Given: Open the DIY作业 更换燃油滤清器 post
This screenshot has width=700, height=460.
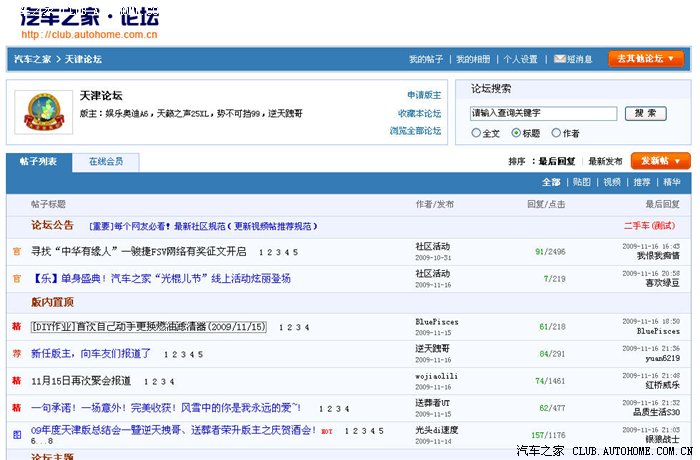Looking at the screenshot, I should pos(149,326).
